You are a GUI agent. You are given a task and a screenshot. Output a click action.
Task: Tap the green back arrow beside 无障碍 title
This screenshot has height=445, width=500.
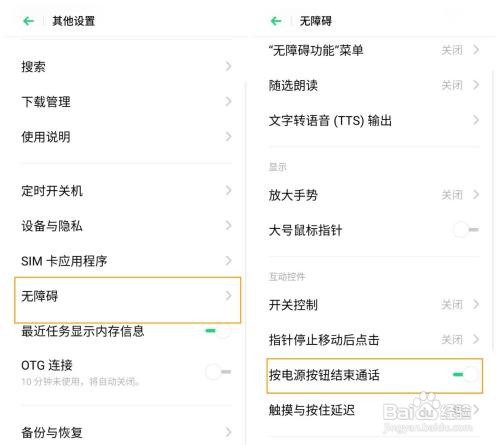pos(276,21)
